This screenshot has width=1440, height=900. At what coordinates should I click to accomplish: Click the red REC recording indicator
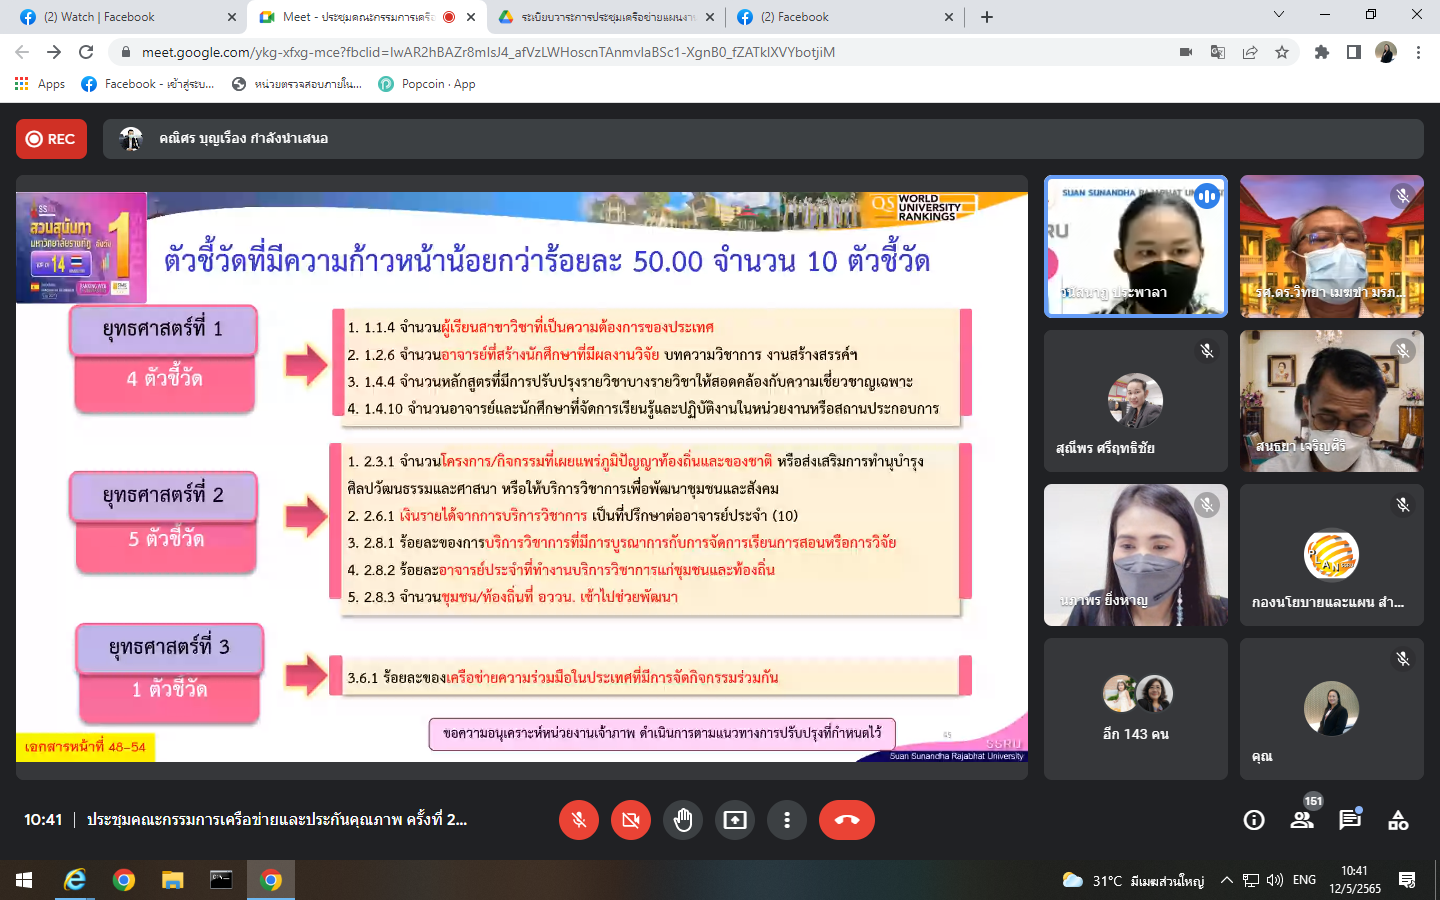pyautogui.click(x=51, y=139)
